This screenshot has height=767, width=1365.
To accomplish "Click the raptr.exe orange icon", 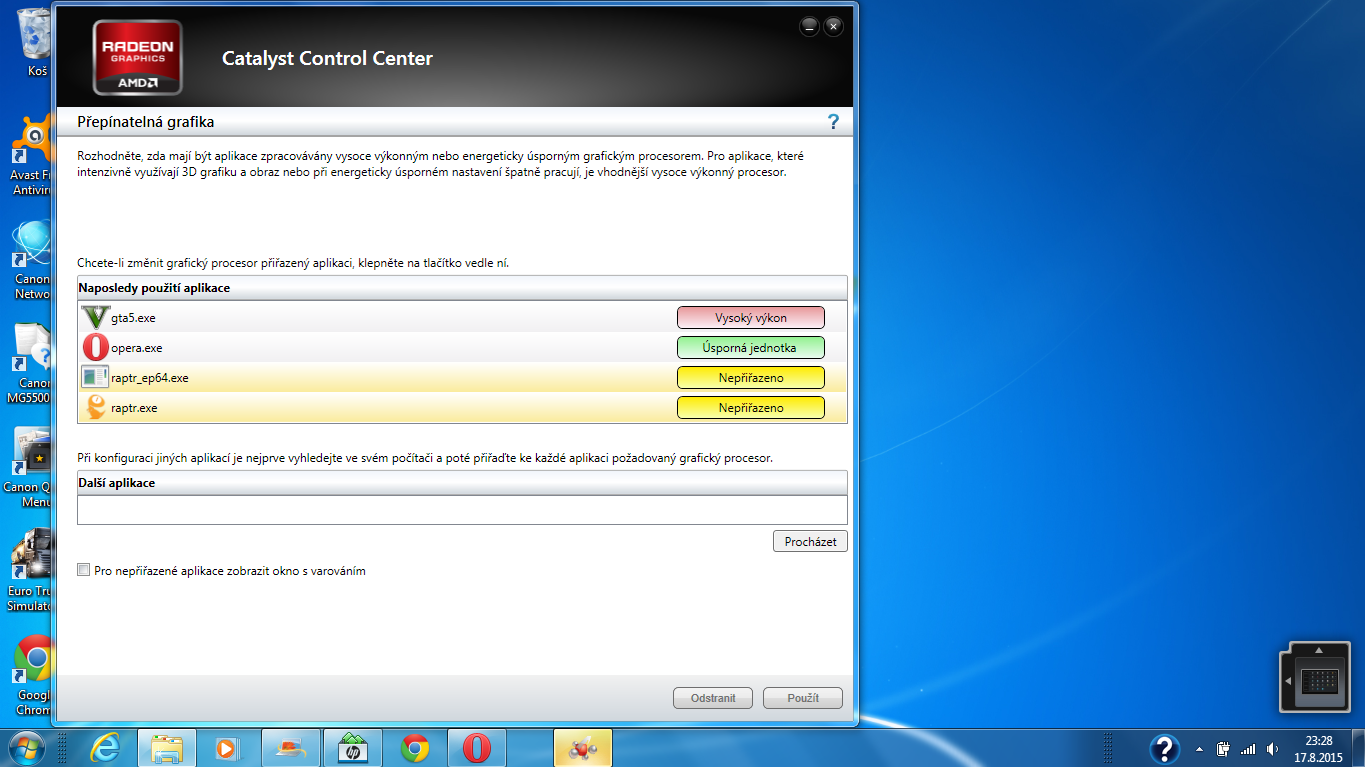I will point(95,408).
